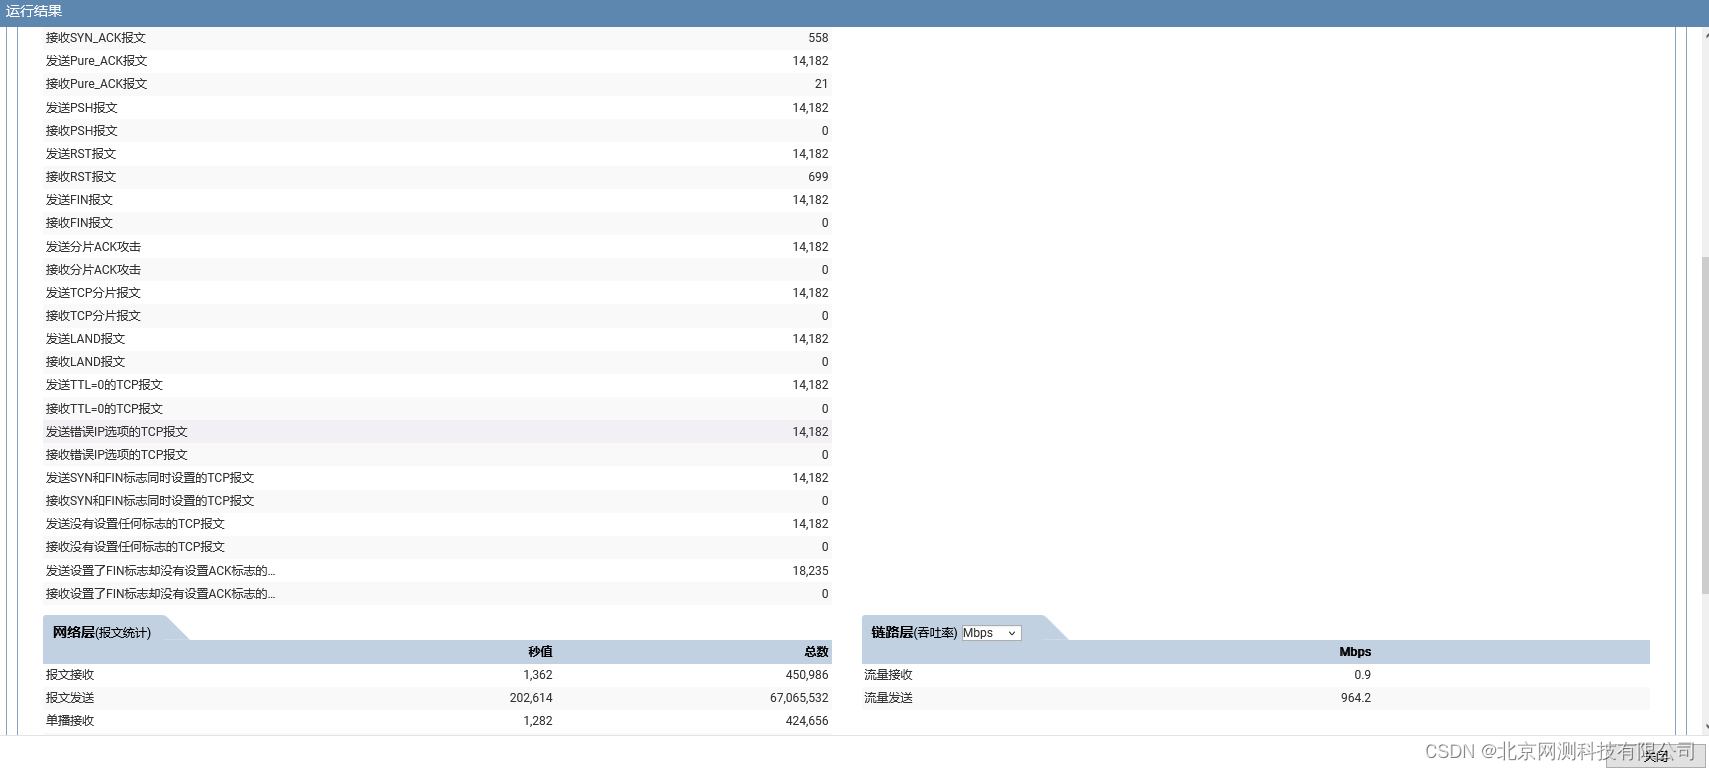Viewport: 1709px width, 770px height.
Task: Select the 发送错误IP选项的TCP报文 row label
Action: [x=116, y=432]
